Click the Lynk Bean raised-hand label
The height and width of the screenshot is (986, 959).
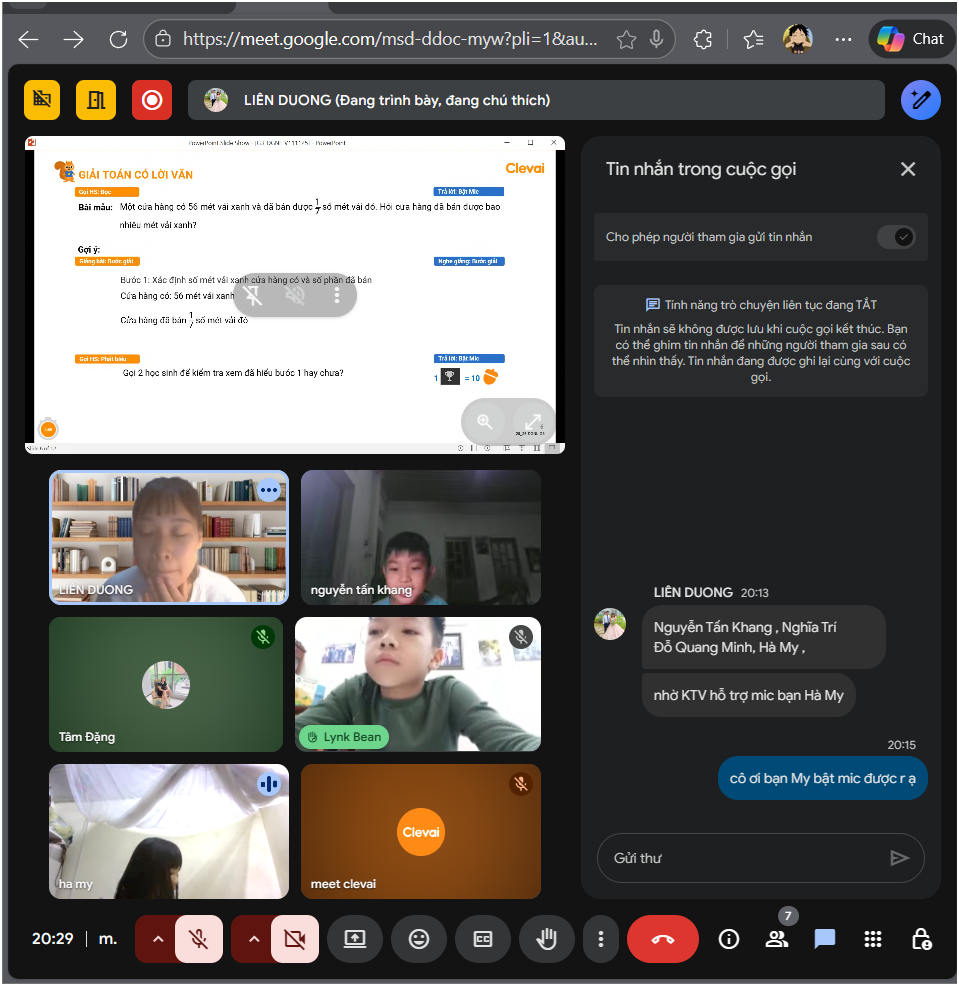coord(344,737)
